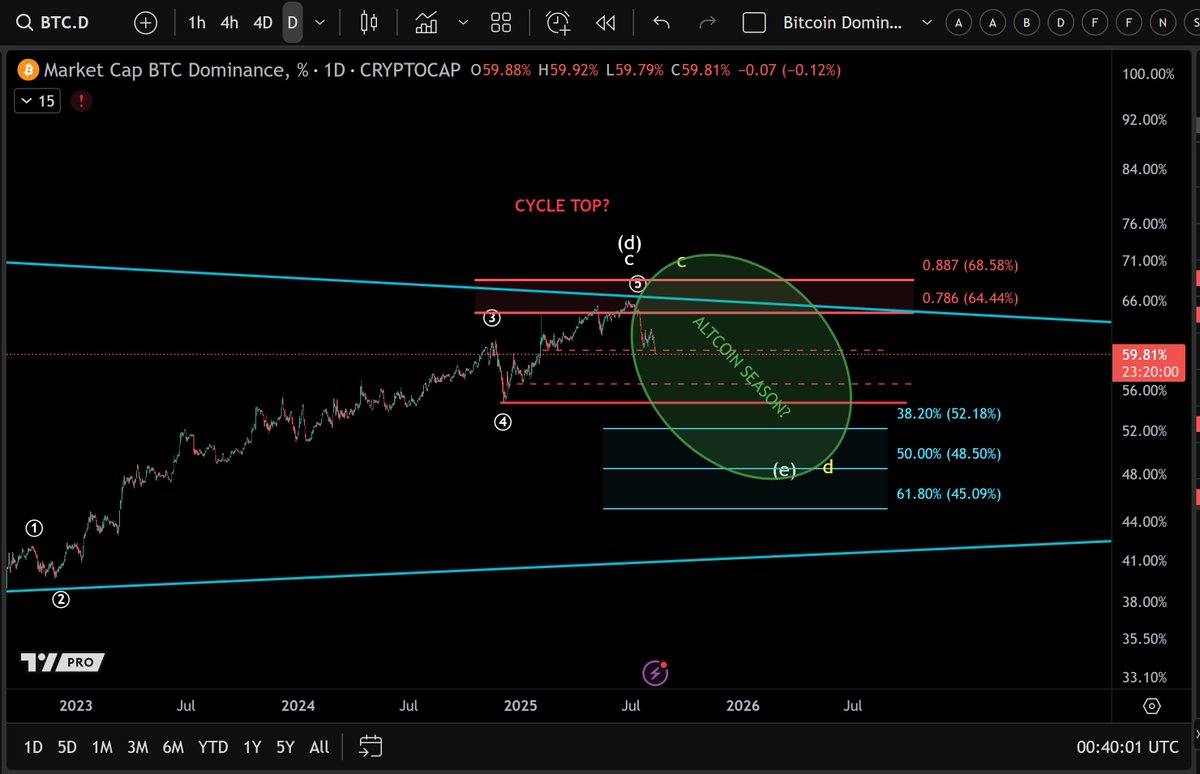Open the Indicators panel
Screen dimensions: 1200x774
click(x=428, y=22)
